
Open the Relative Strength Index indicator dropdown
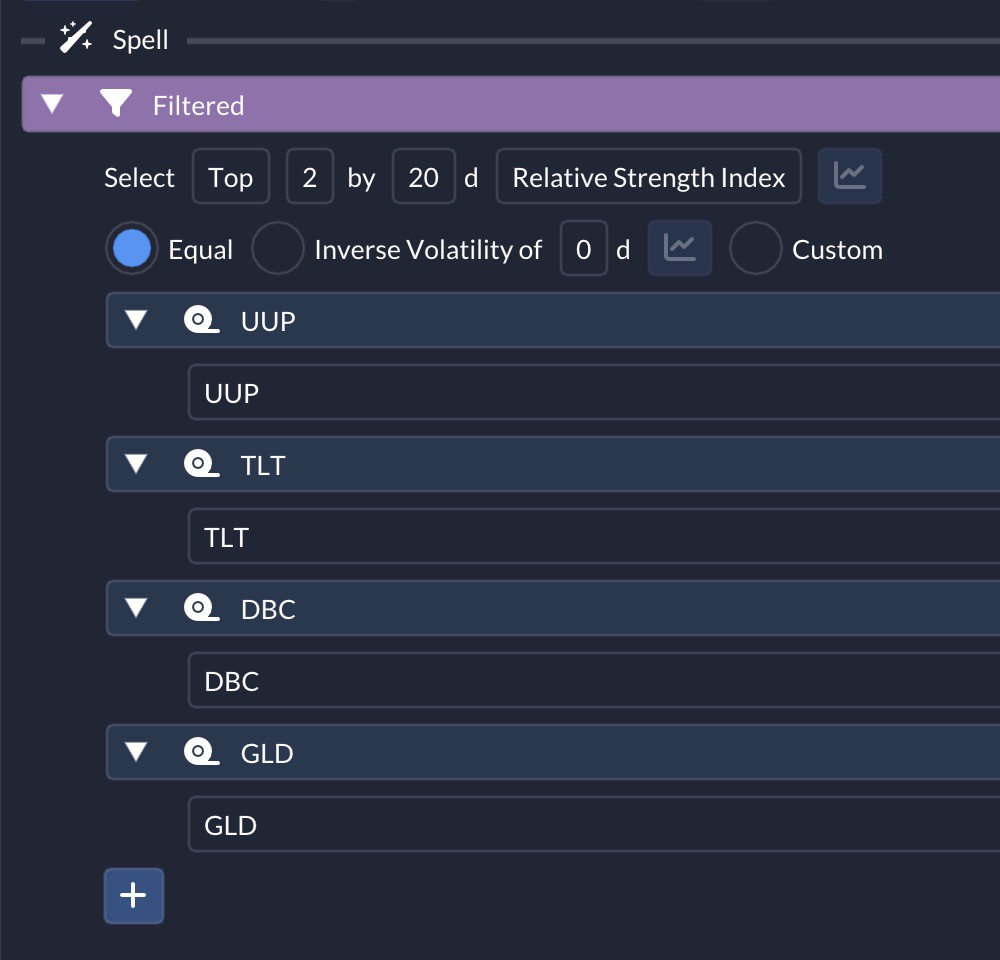tap(649, 177)
